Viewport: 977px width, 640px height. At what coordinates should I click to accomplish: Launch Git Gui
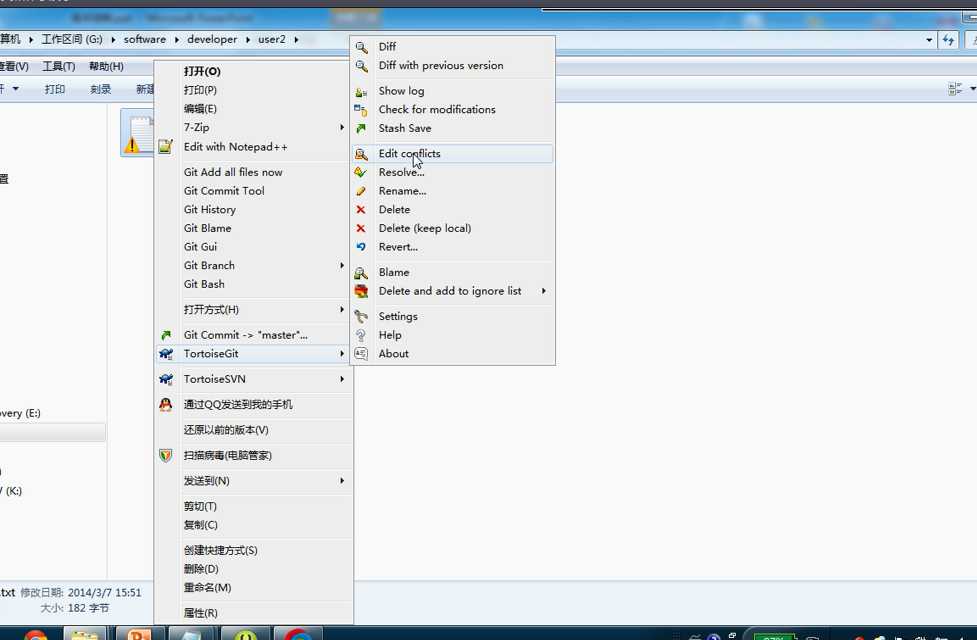tap(200, 247)
